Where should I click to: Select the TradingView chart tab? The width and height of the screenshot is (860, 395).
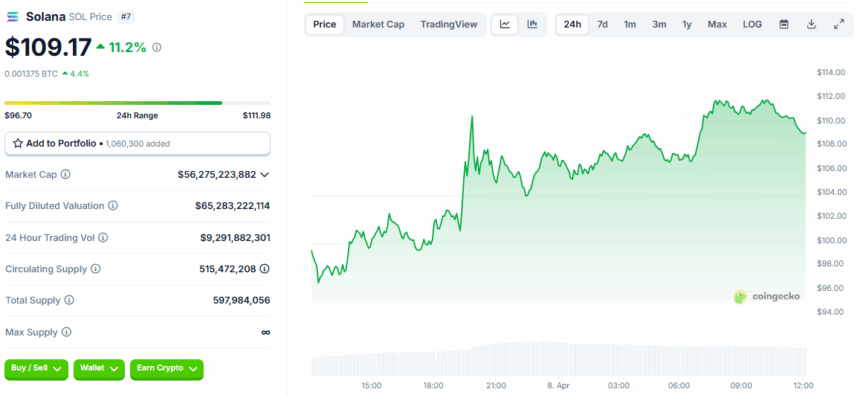coord(449,24)
